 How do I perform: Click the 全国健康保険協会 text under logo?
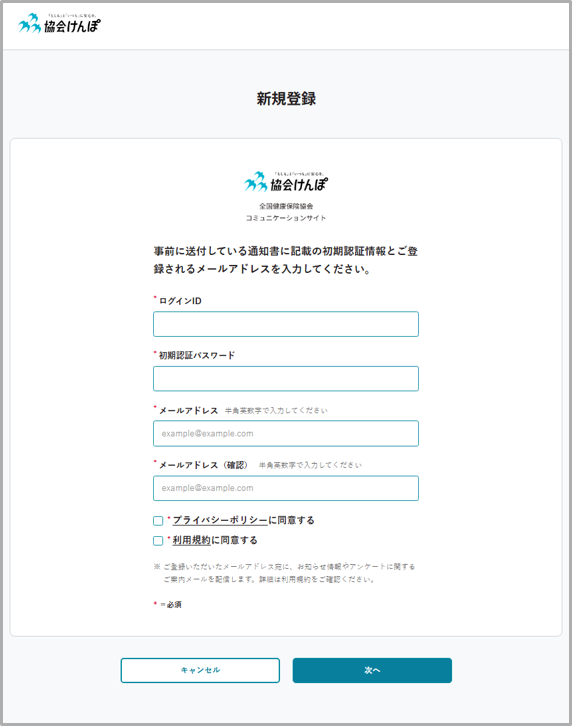click(286, 206)
